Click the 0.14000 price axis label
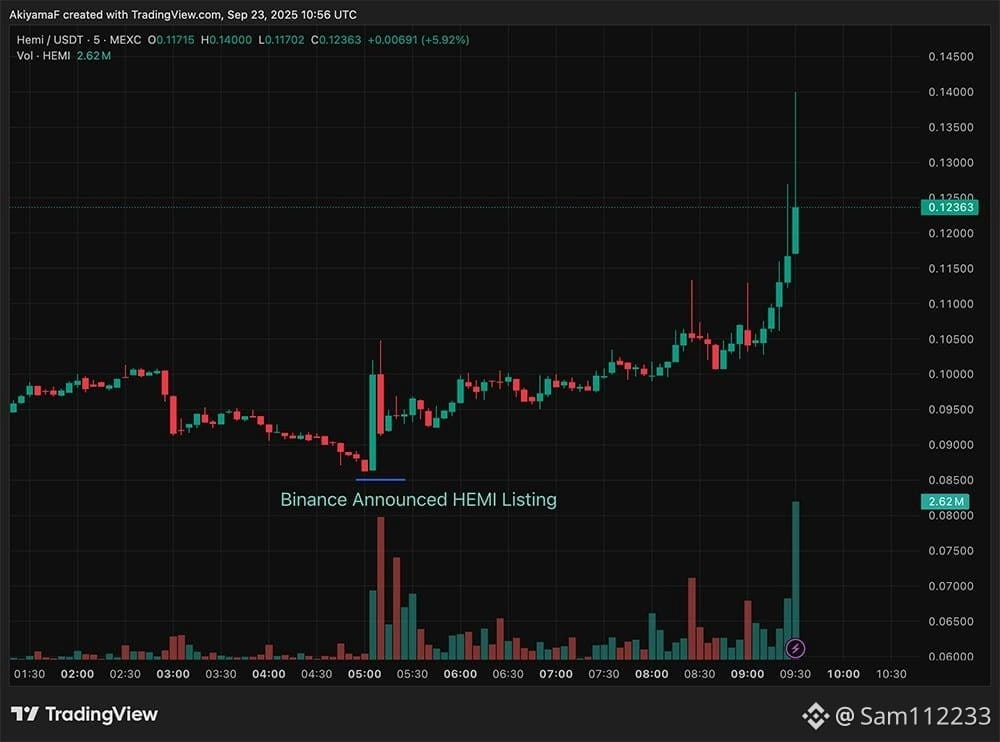 (x=950, y=92)
